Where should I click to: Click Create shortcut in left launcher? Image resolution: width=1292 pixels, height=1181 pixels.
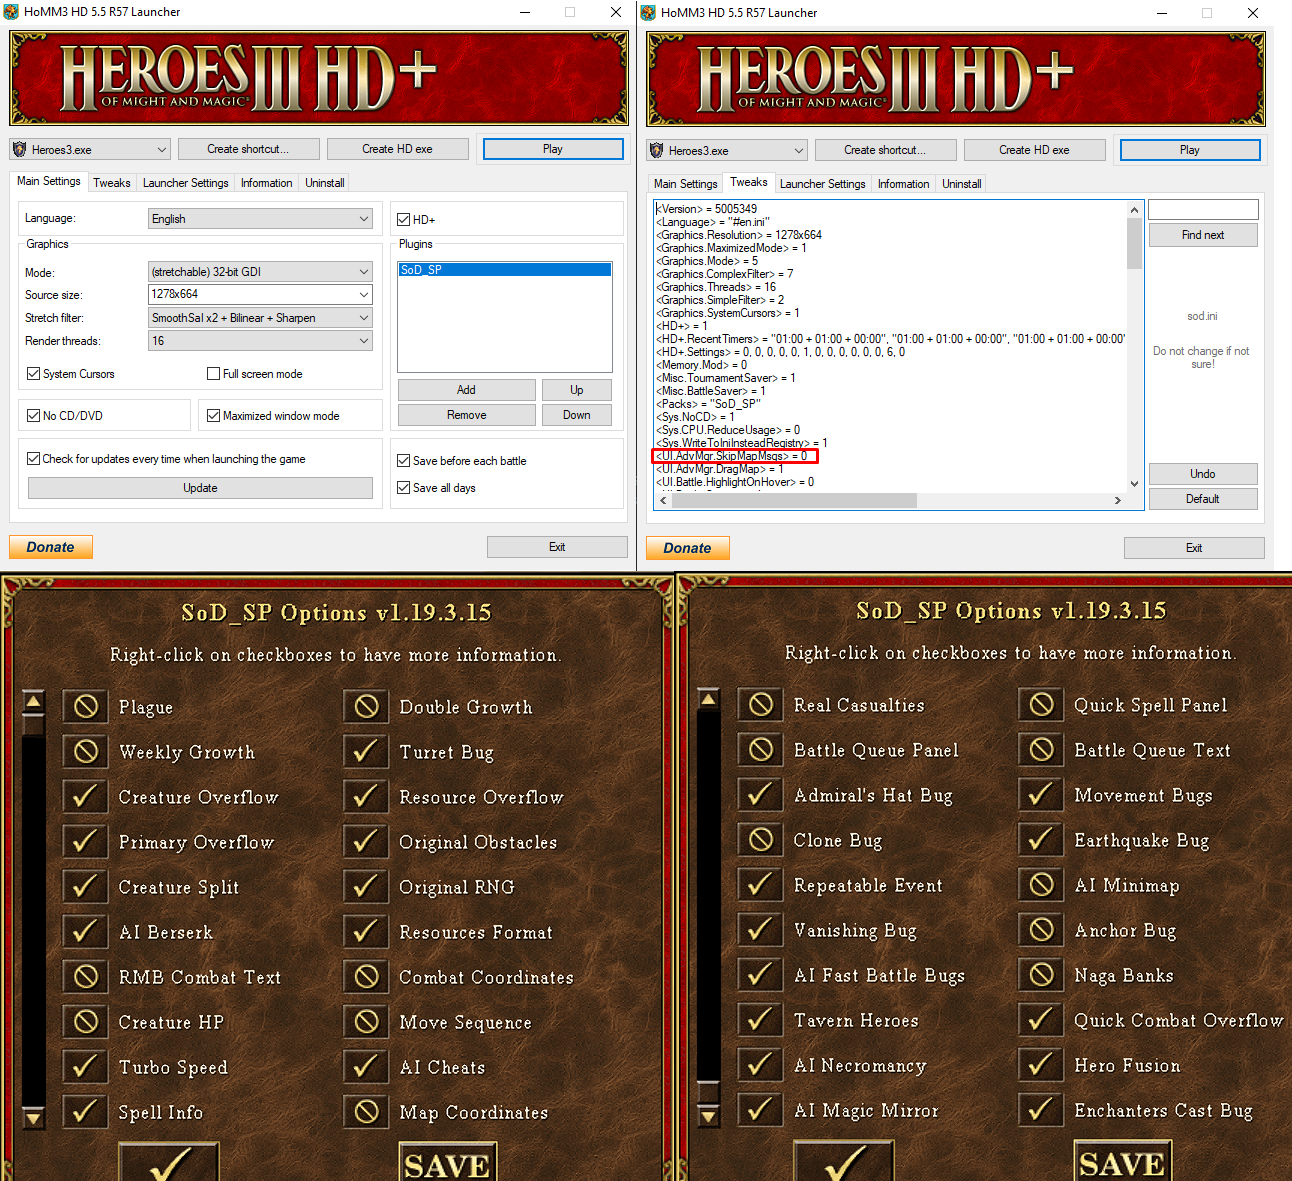tap(249, 149)
